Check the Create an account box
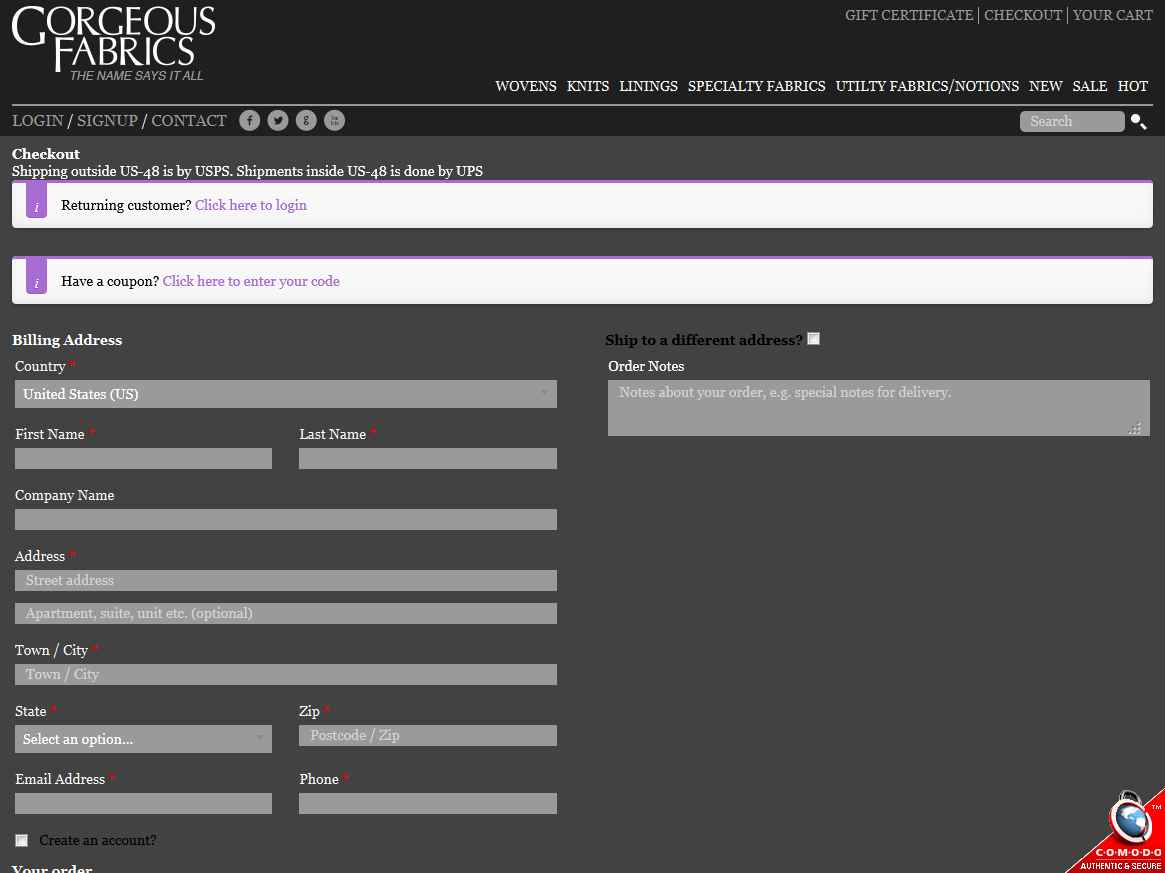Screen dimensions: 1165x873 pos(22,841)
